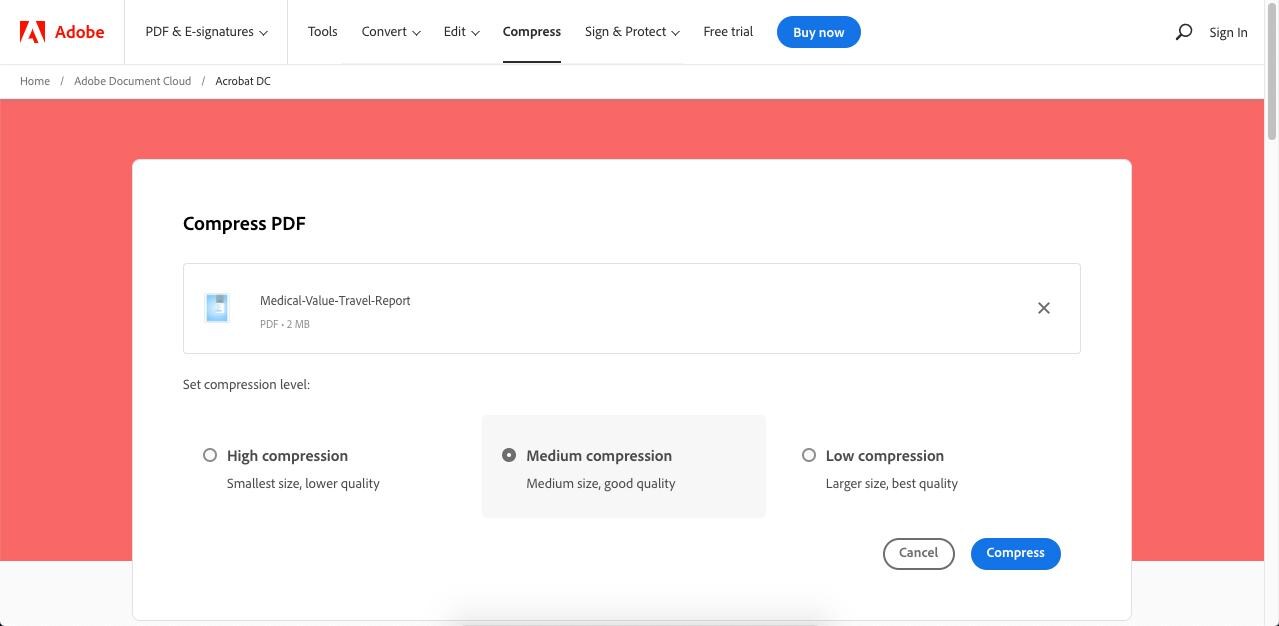Select High compression radio button
Screen dimensions: 1279x626
210,455
